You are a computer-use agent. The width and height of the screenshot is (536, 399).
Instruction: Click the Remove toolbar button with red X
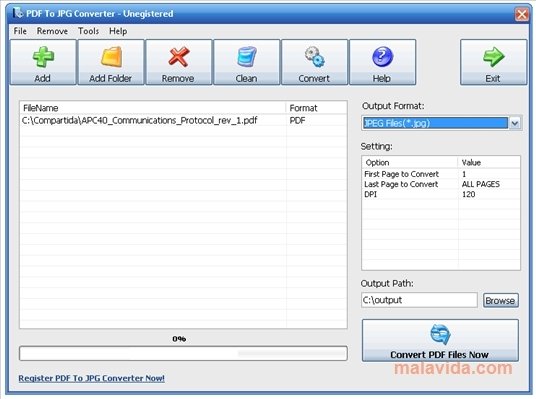pyautogui.click(x=178, y=62)
